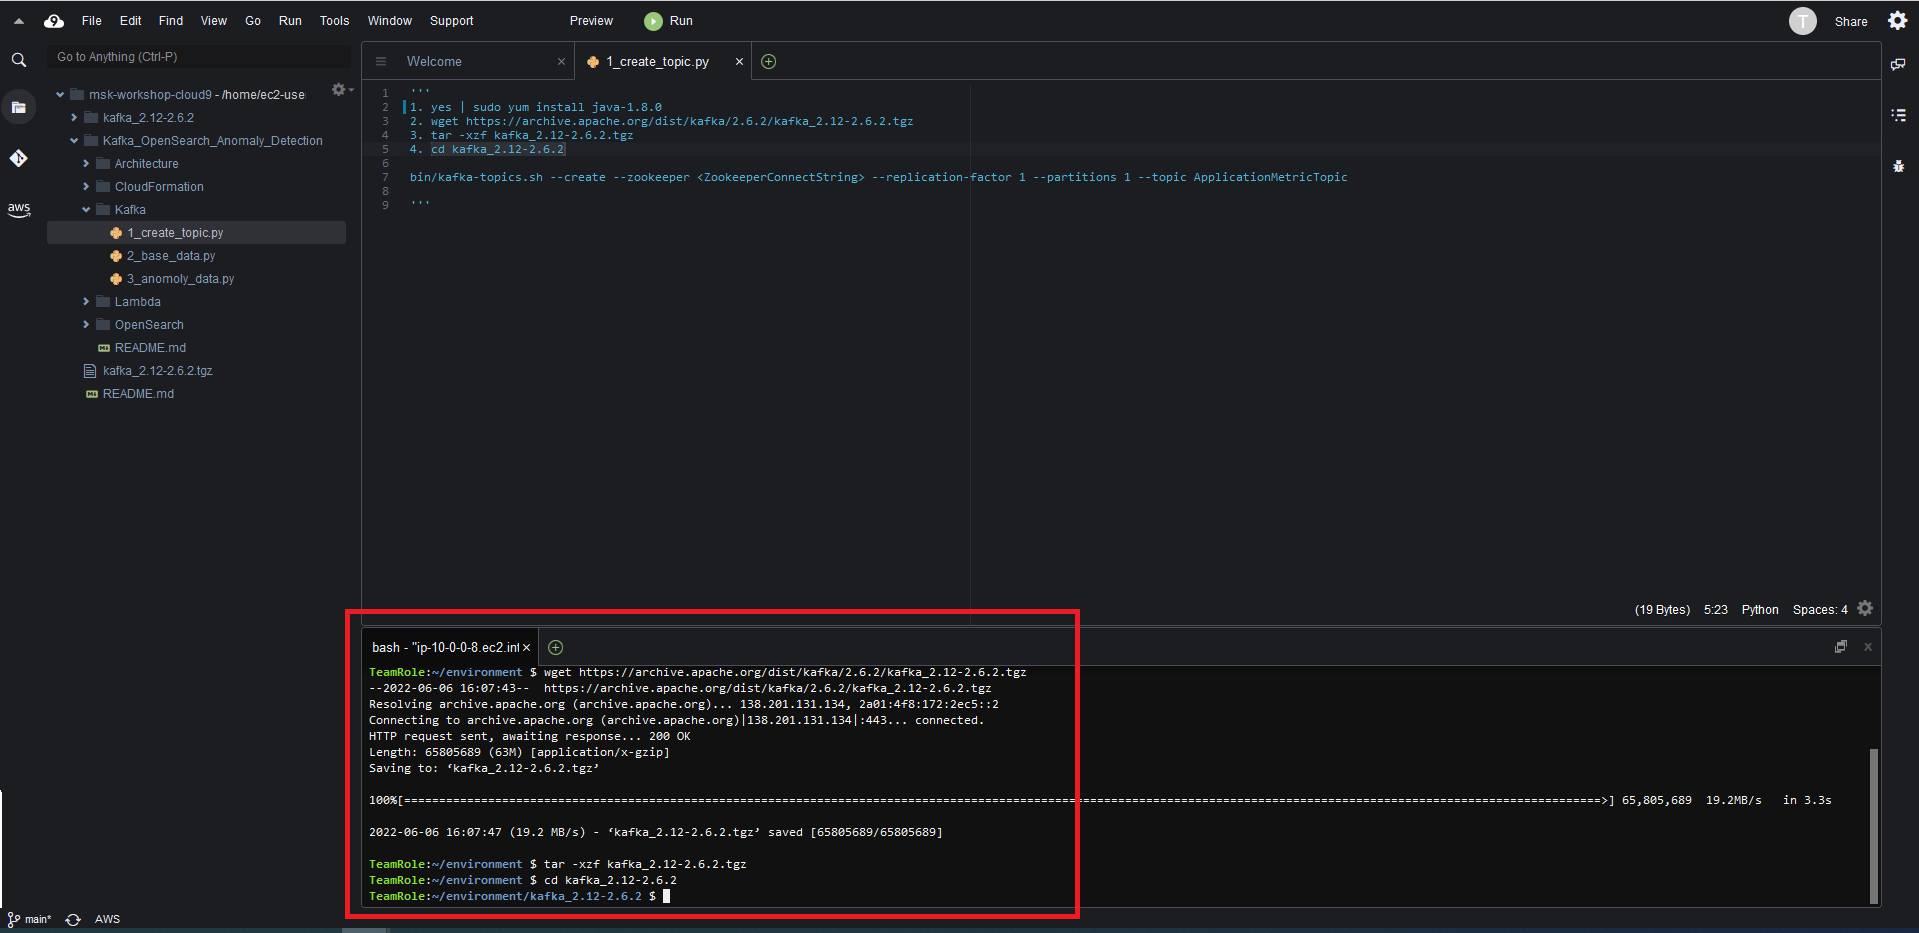This screenshot has width=1919, height=933.
Task: Open the Support menu
Action: [x=451, y=21]
